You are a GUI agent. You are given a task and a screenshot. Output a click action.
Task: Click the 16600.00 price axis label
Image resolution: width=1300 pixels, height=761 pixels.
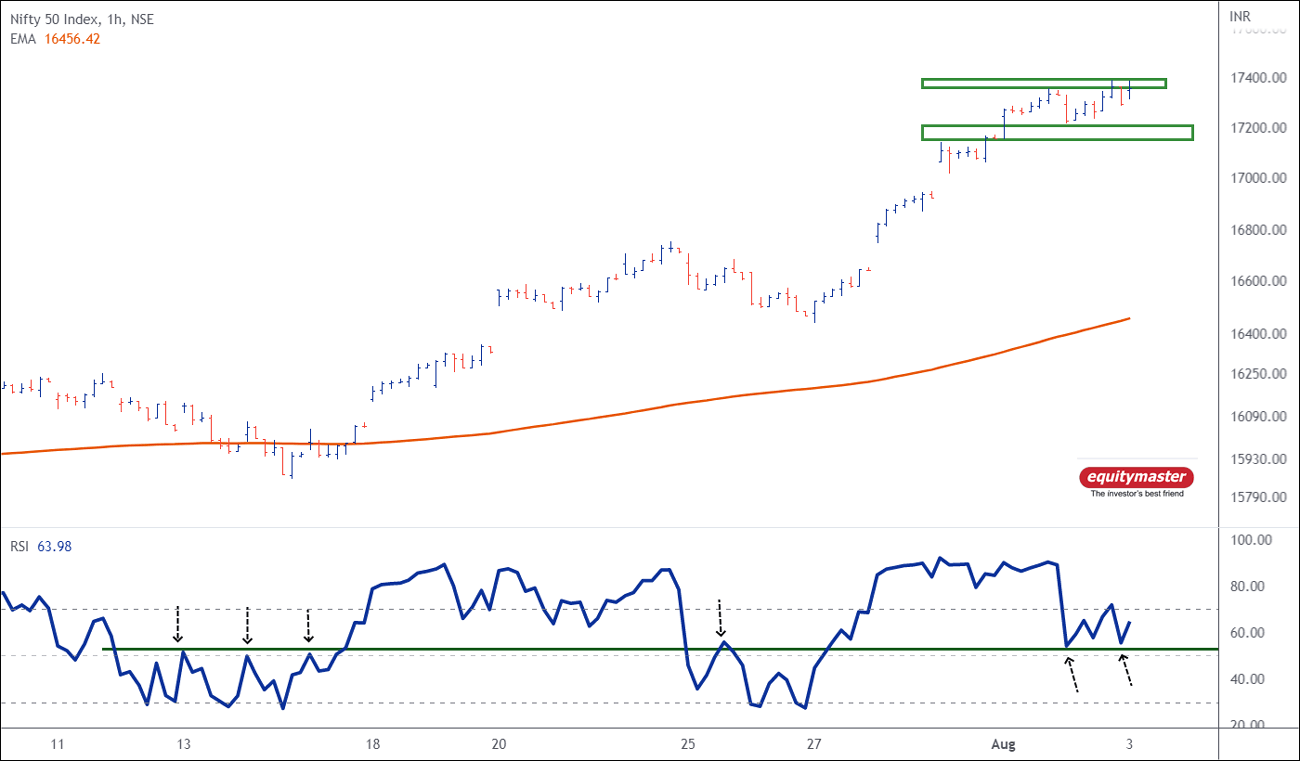(1256, 282)
